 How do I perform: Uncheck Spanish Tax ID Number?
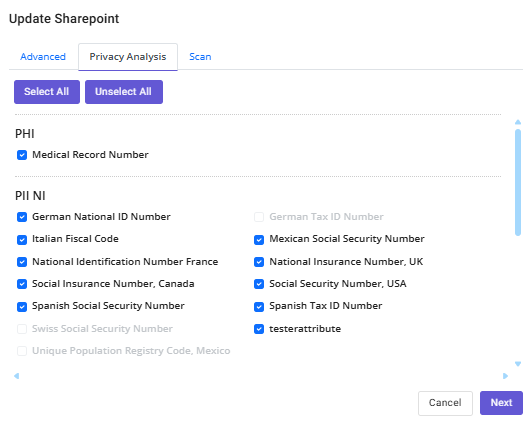pos(259,307)
